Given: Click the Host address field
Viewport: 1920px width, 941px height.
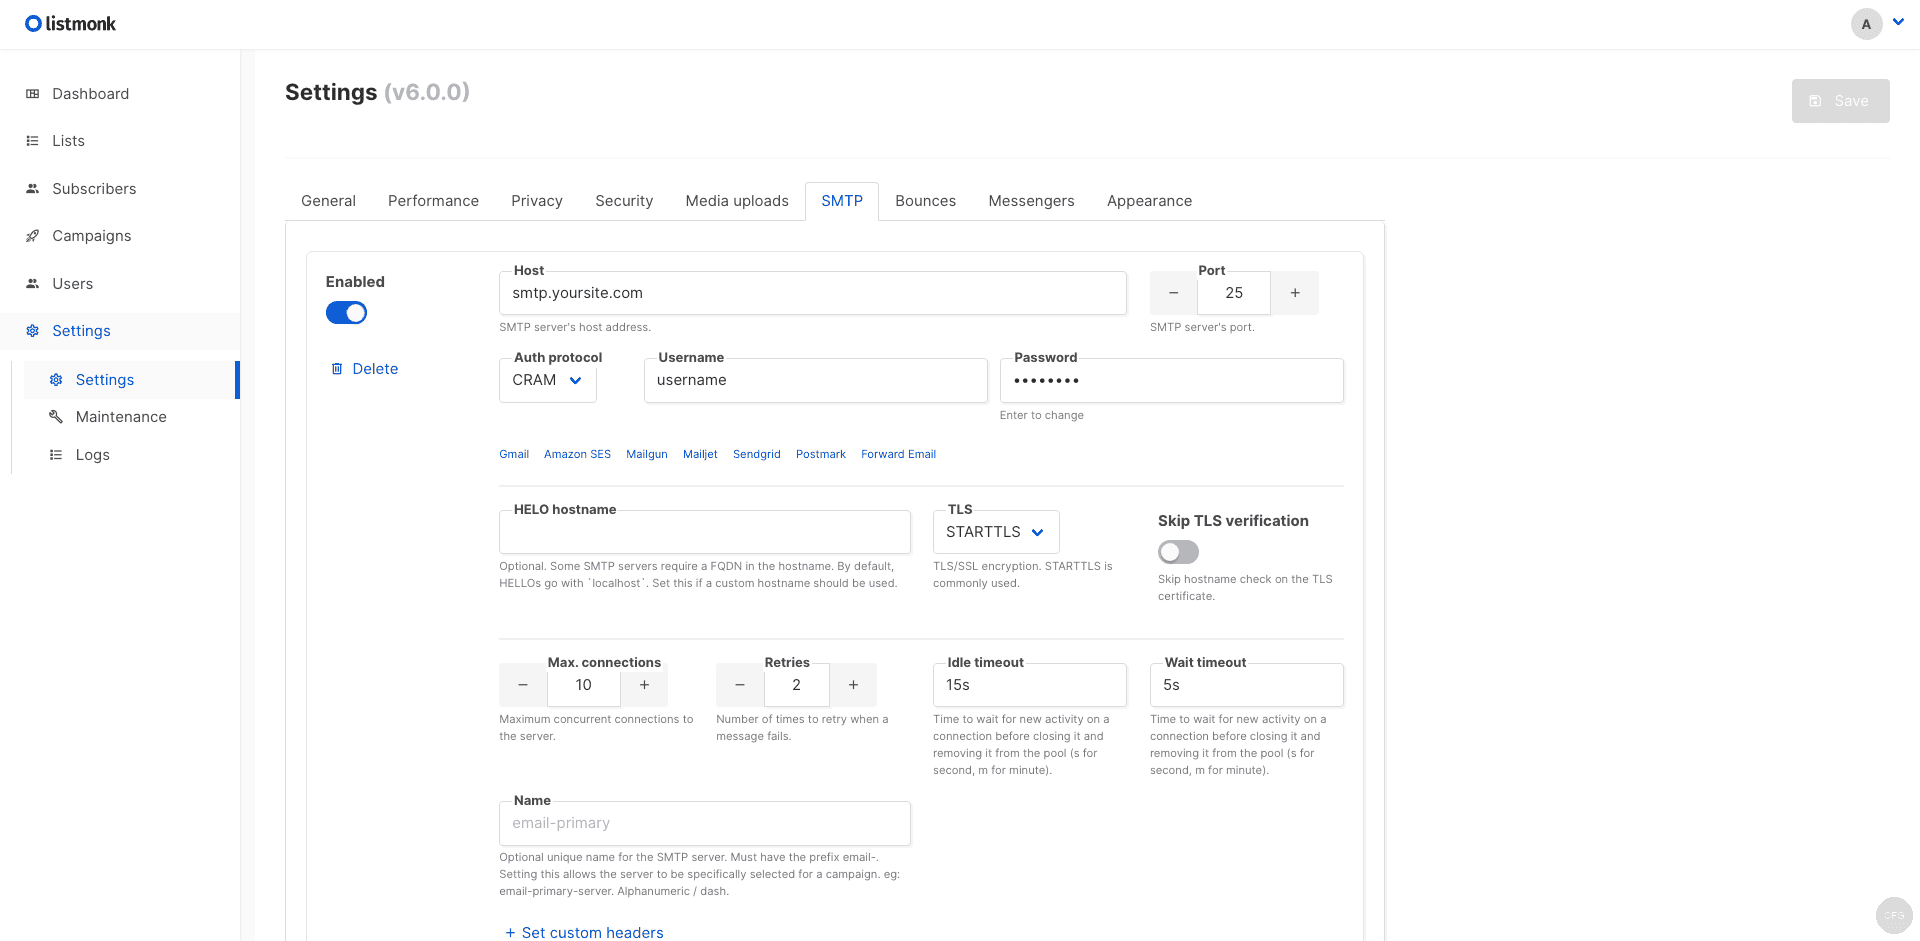Looking at the screenshot, I should click(x=812, y=292).
